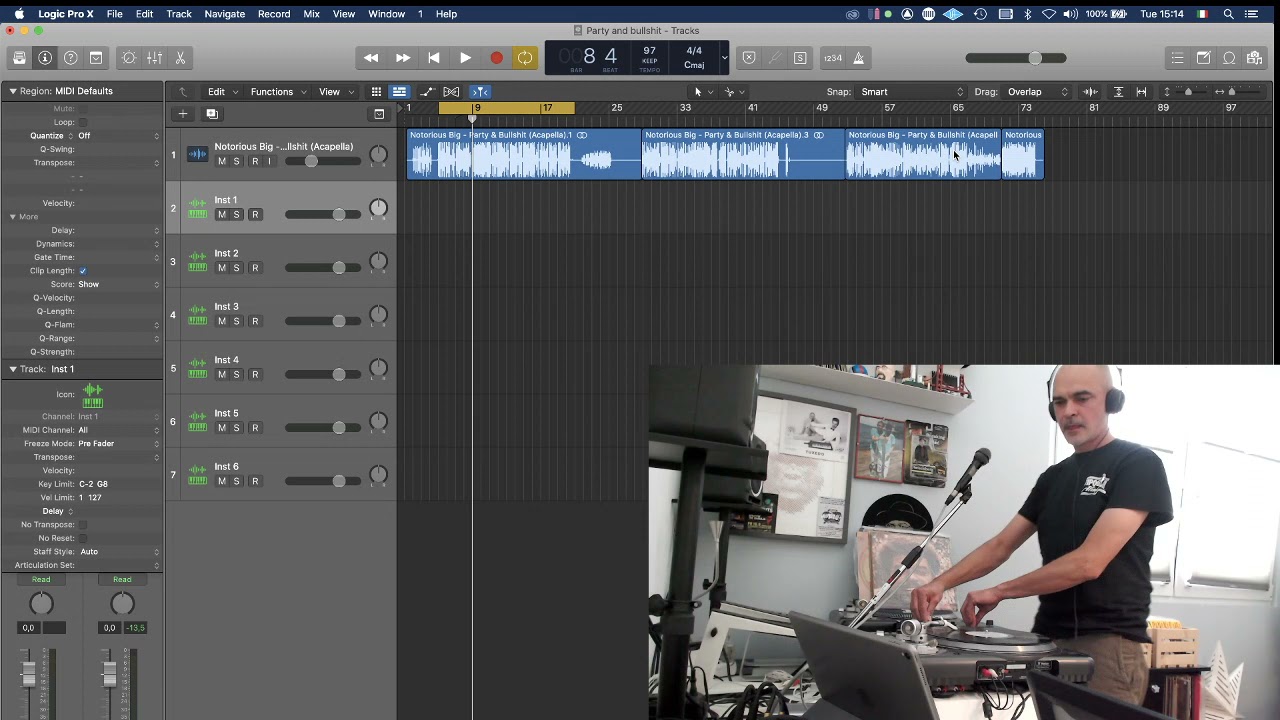Solo the Inst 3 track

(x=236, y=321)
